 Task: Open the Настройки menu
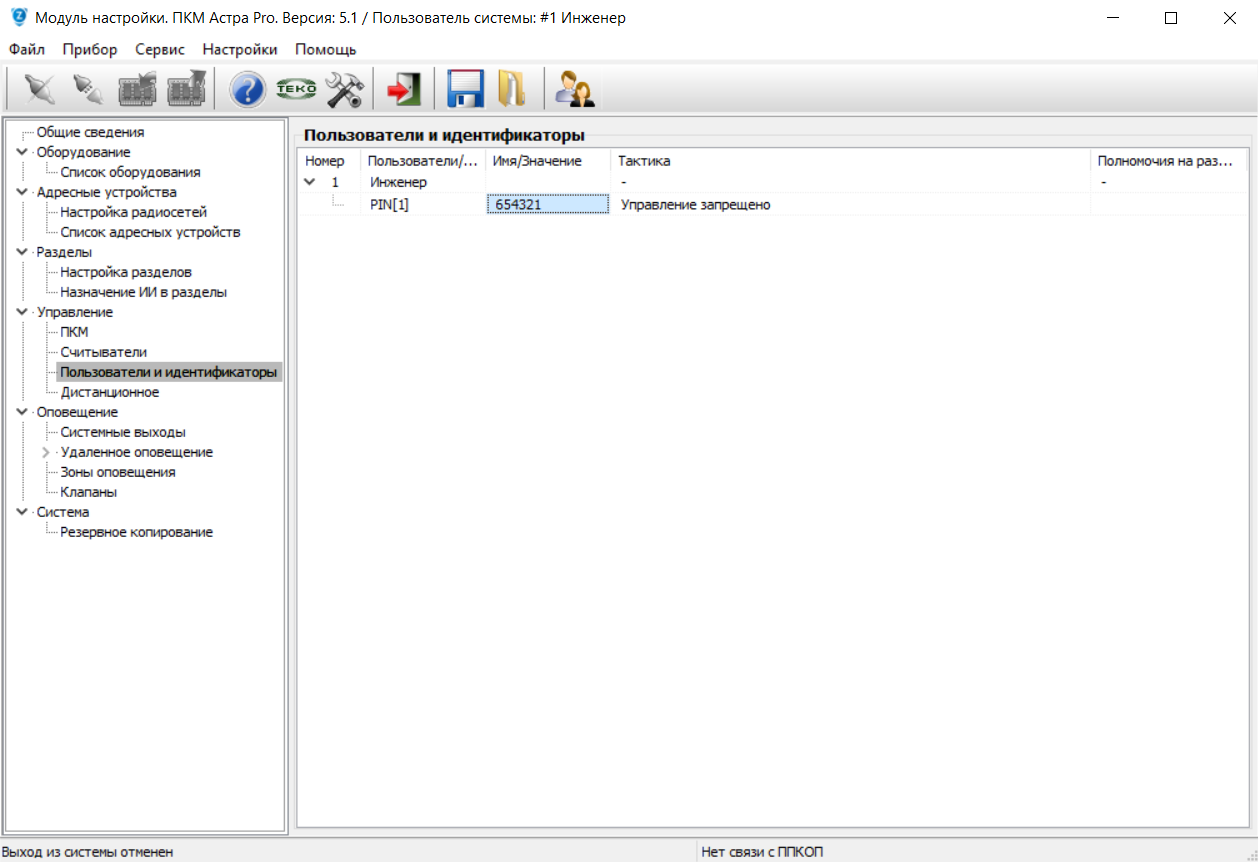[x=240, y=49]
